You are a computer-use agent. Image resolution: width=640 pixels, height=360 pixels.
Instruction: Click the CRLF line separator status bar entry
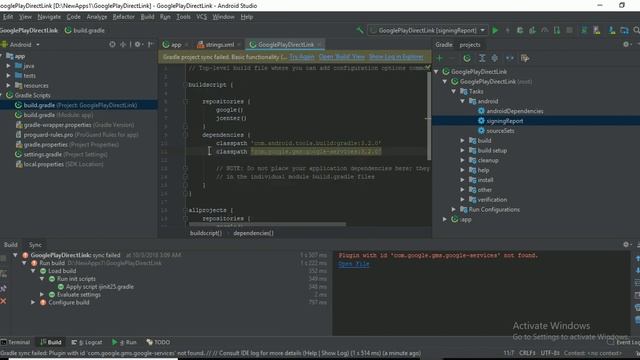[527, 353]
